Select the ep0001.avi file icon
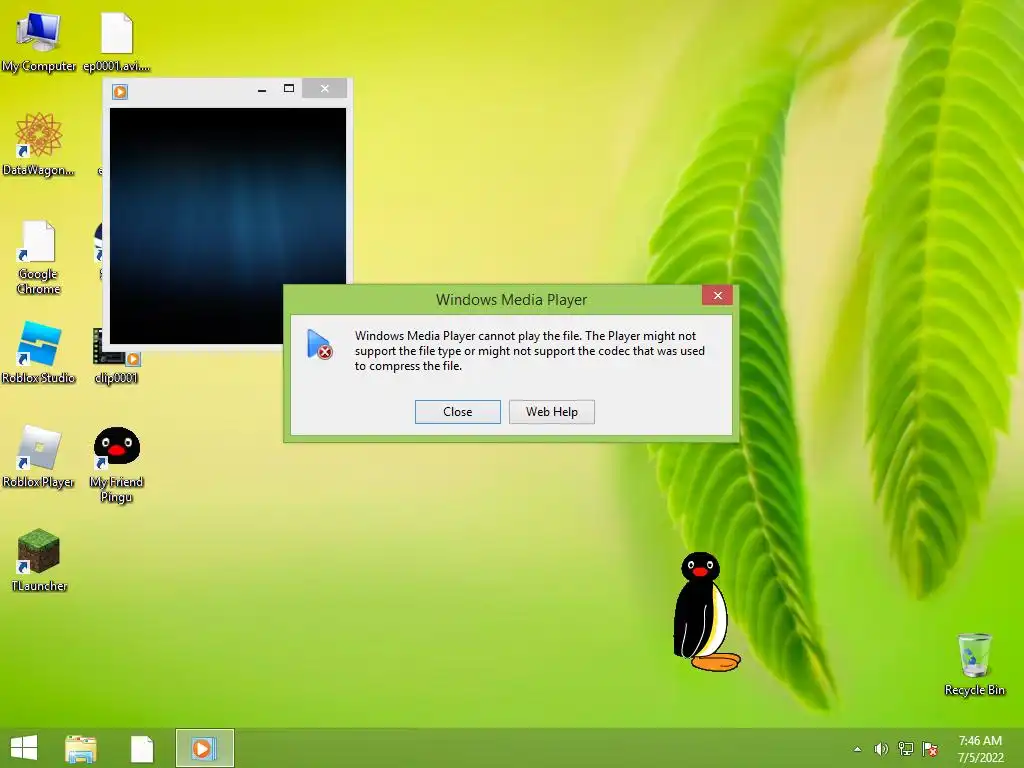The width and height of the screenshot is (1024, 768). (x=117, y=42)
